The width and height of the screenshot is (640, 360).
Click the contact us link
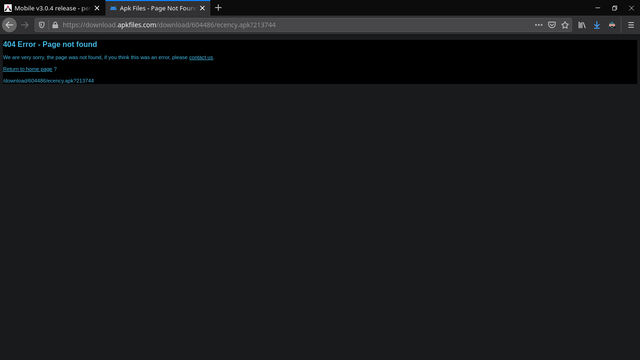(201, 58)
